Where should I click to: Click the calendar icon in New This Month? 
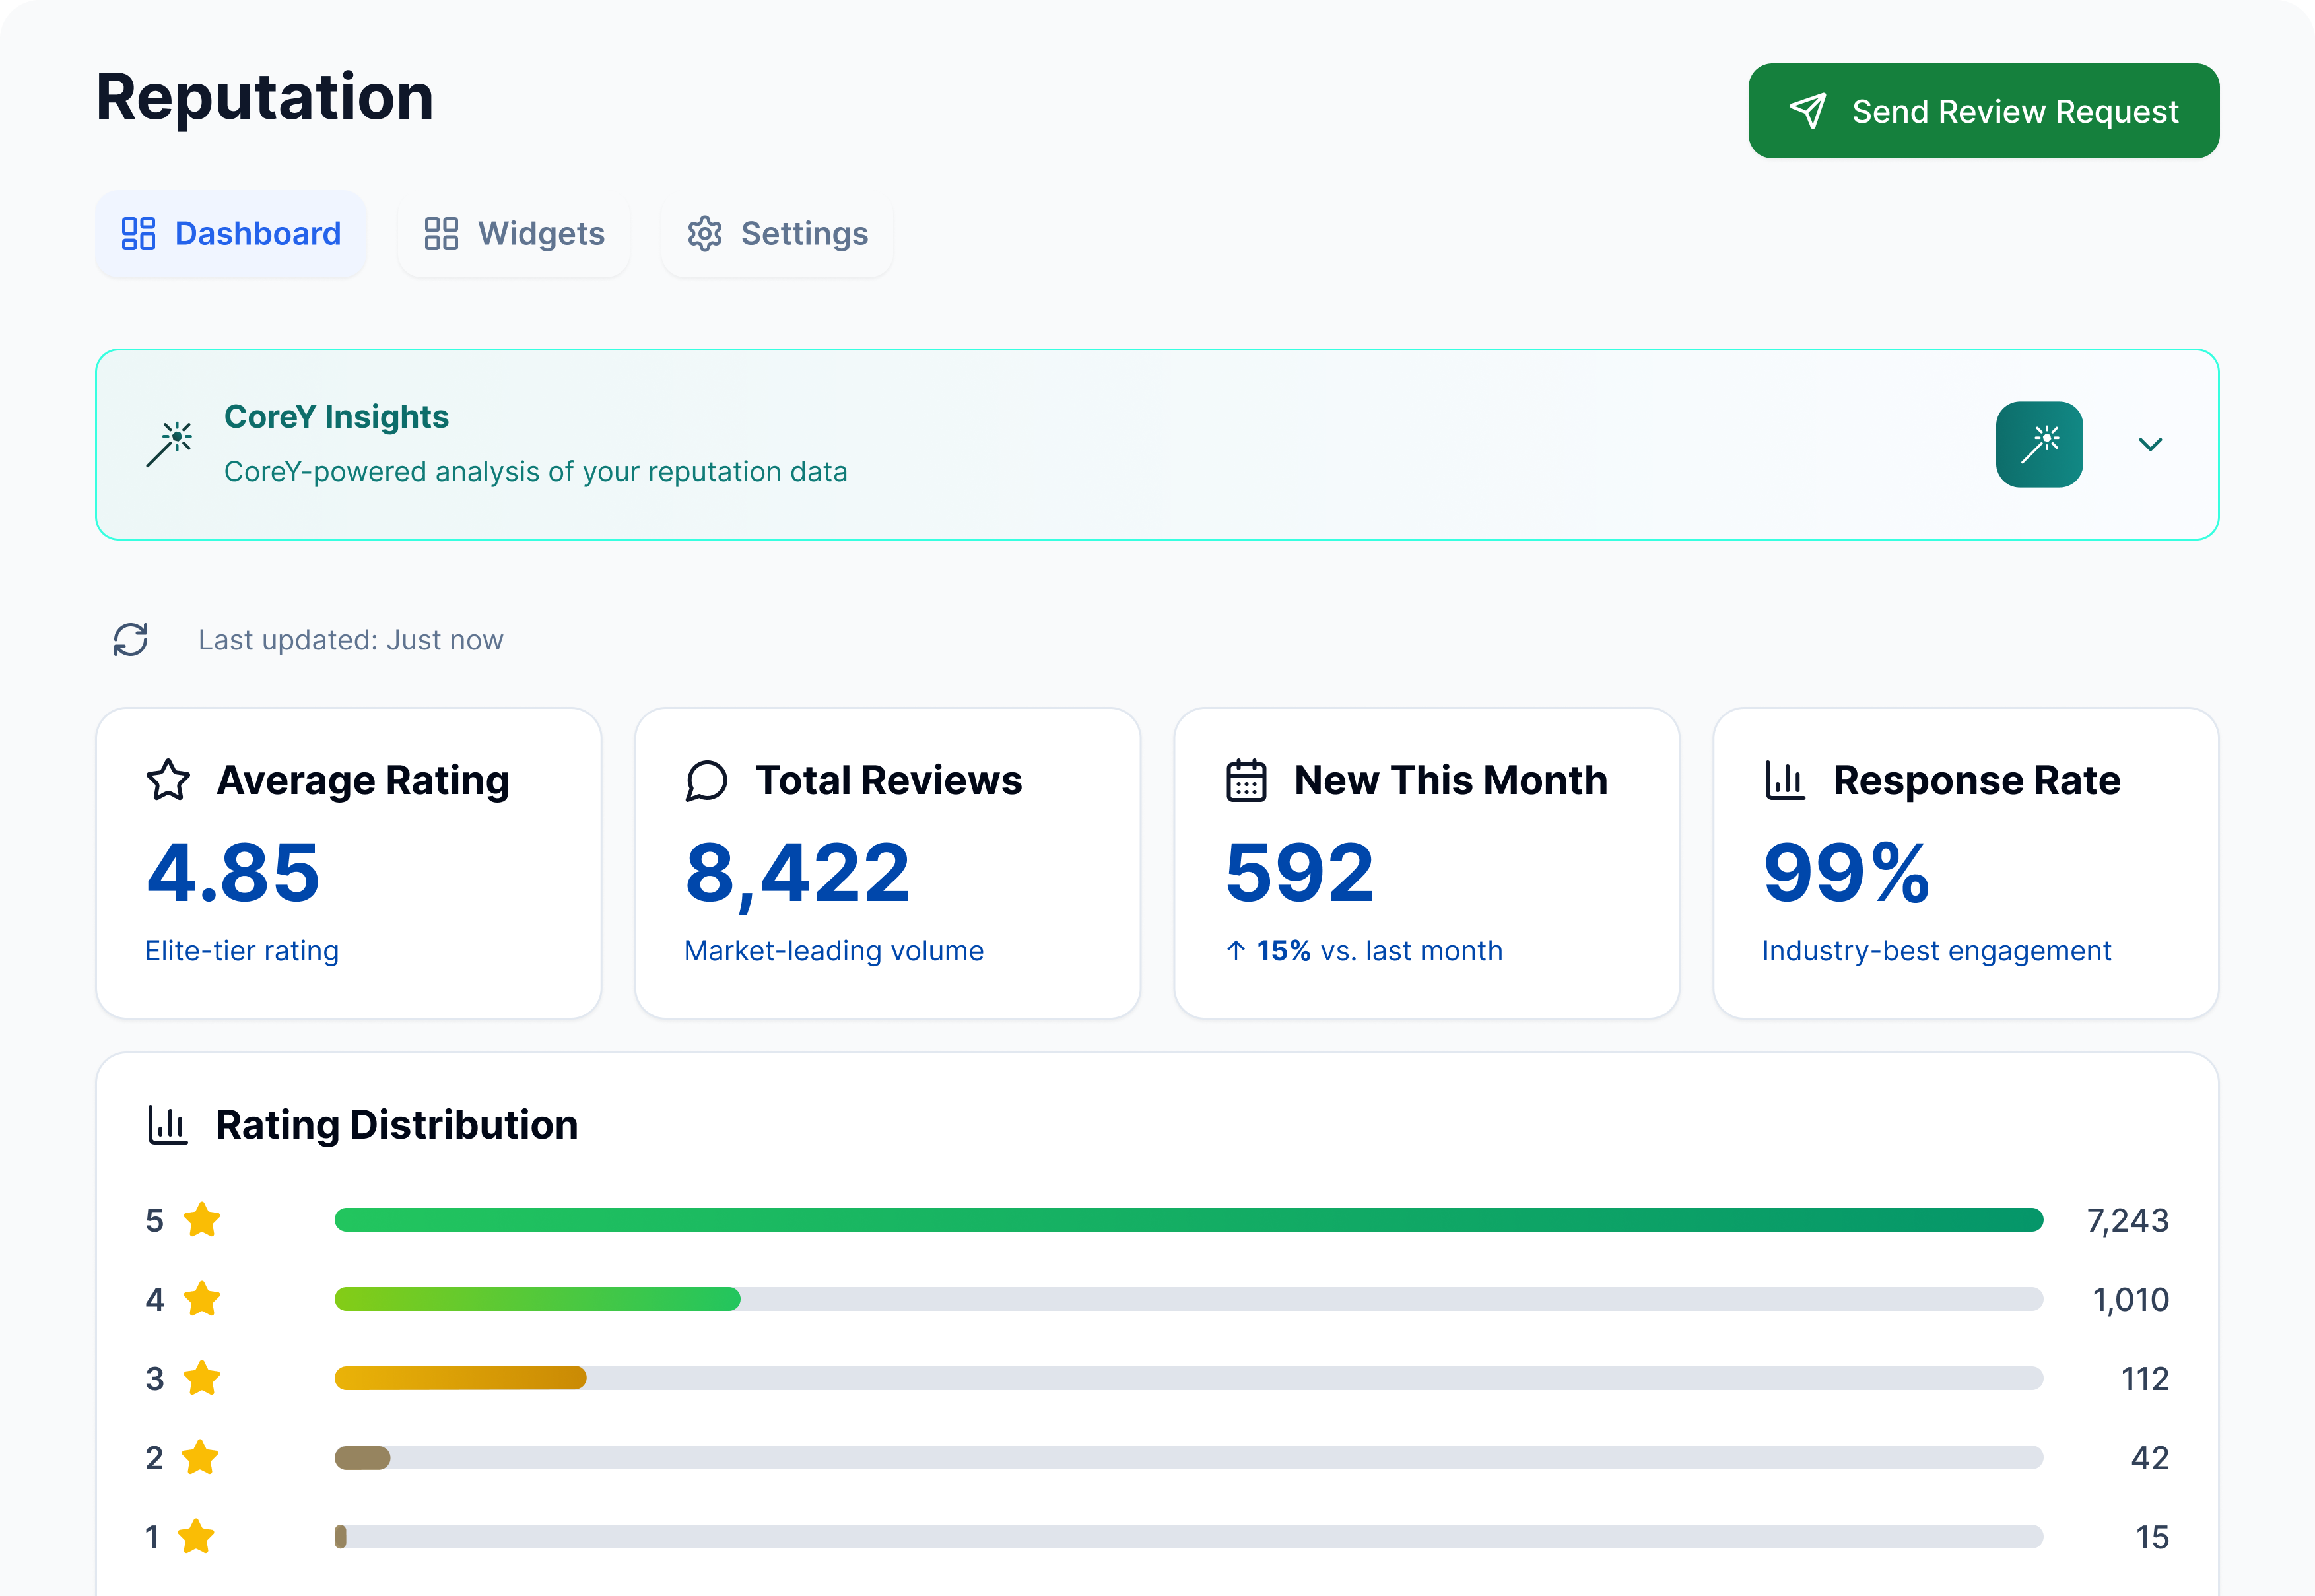1246,781
